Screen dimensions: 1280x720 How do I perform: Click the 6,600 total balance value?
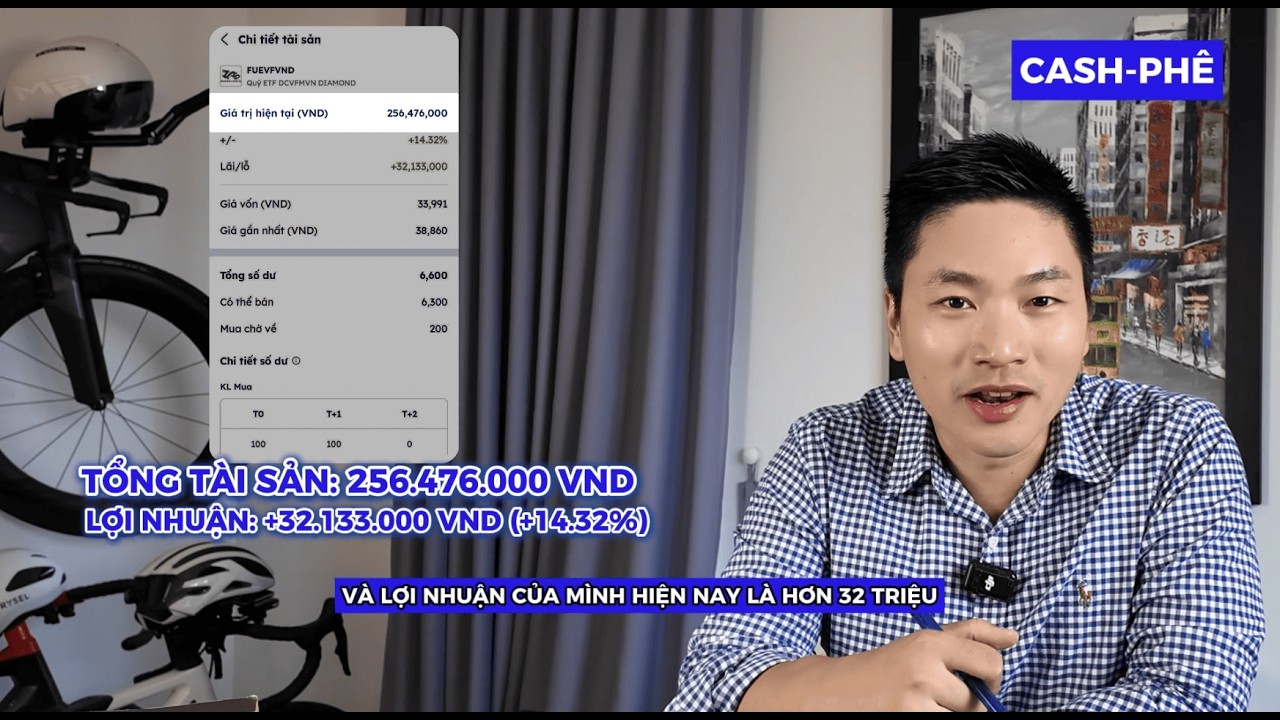pyautogui.click(x=434, y=275)
